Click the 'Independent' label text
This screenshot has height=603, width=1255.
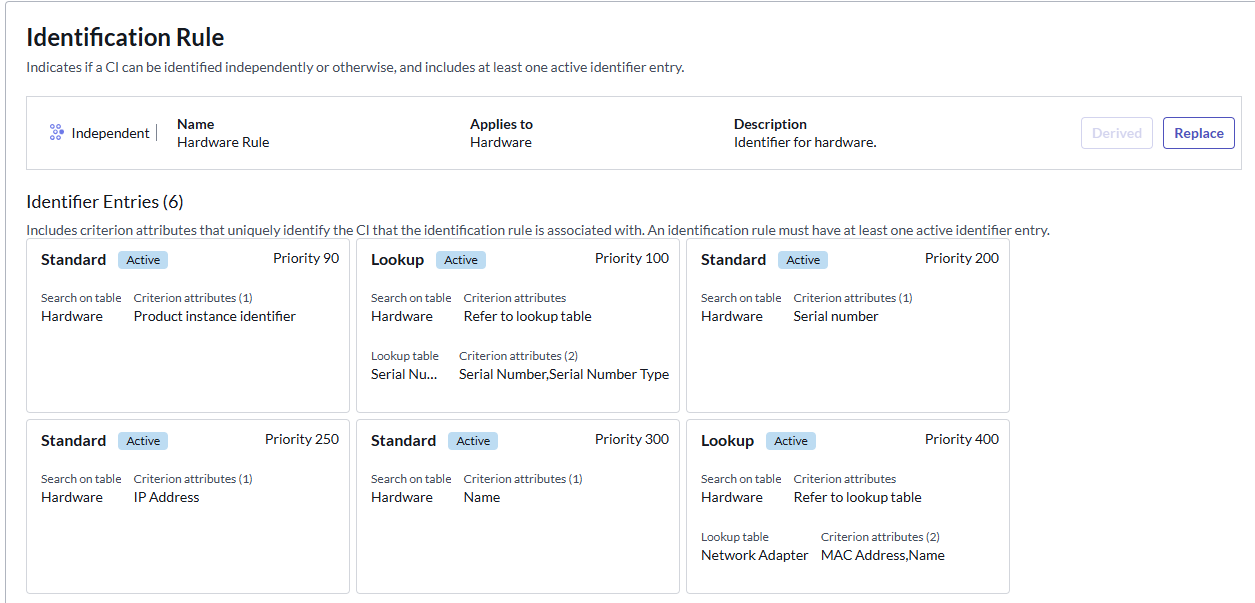pyautogui.click(x=111, y=133)
